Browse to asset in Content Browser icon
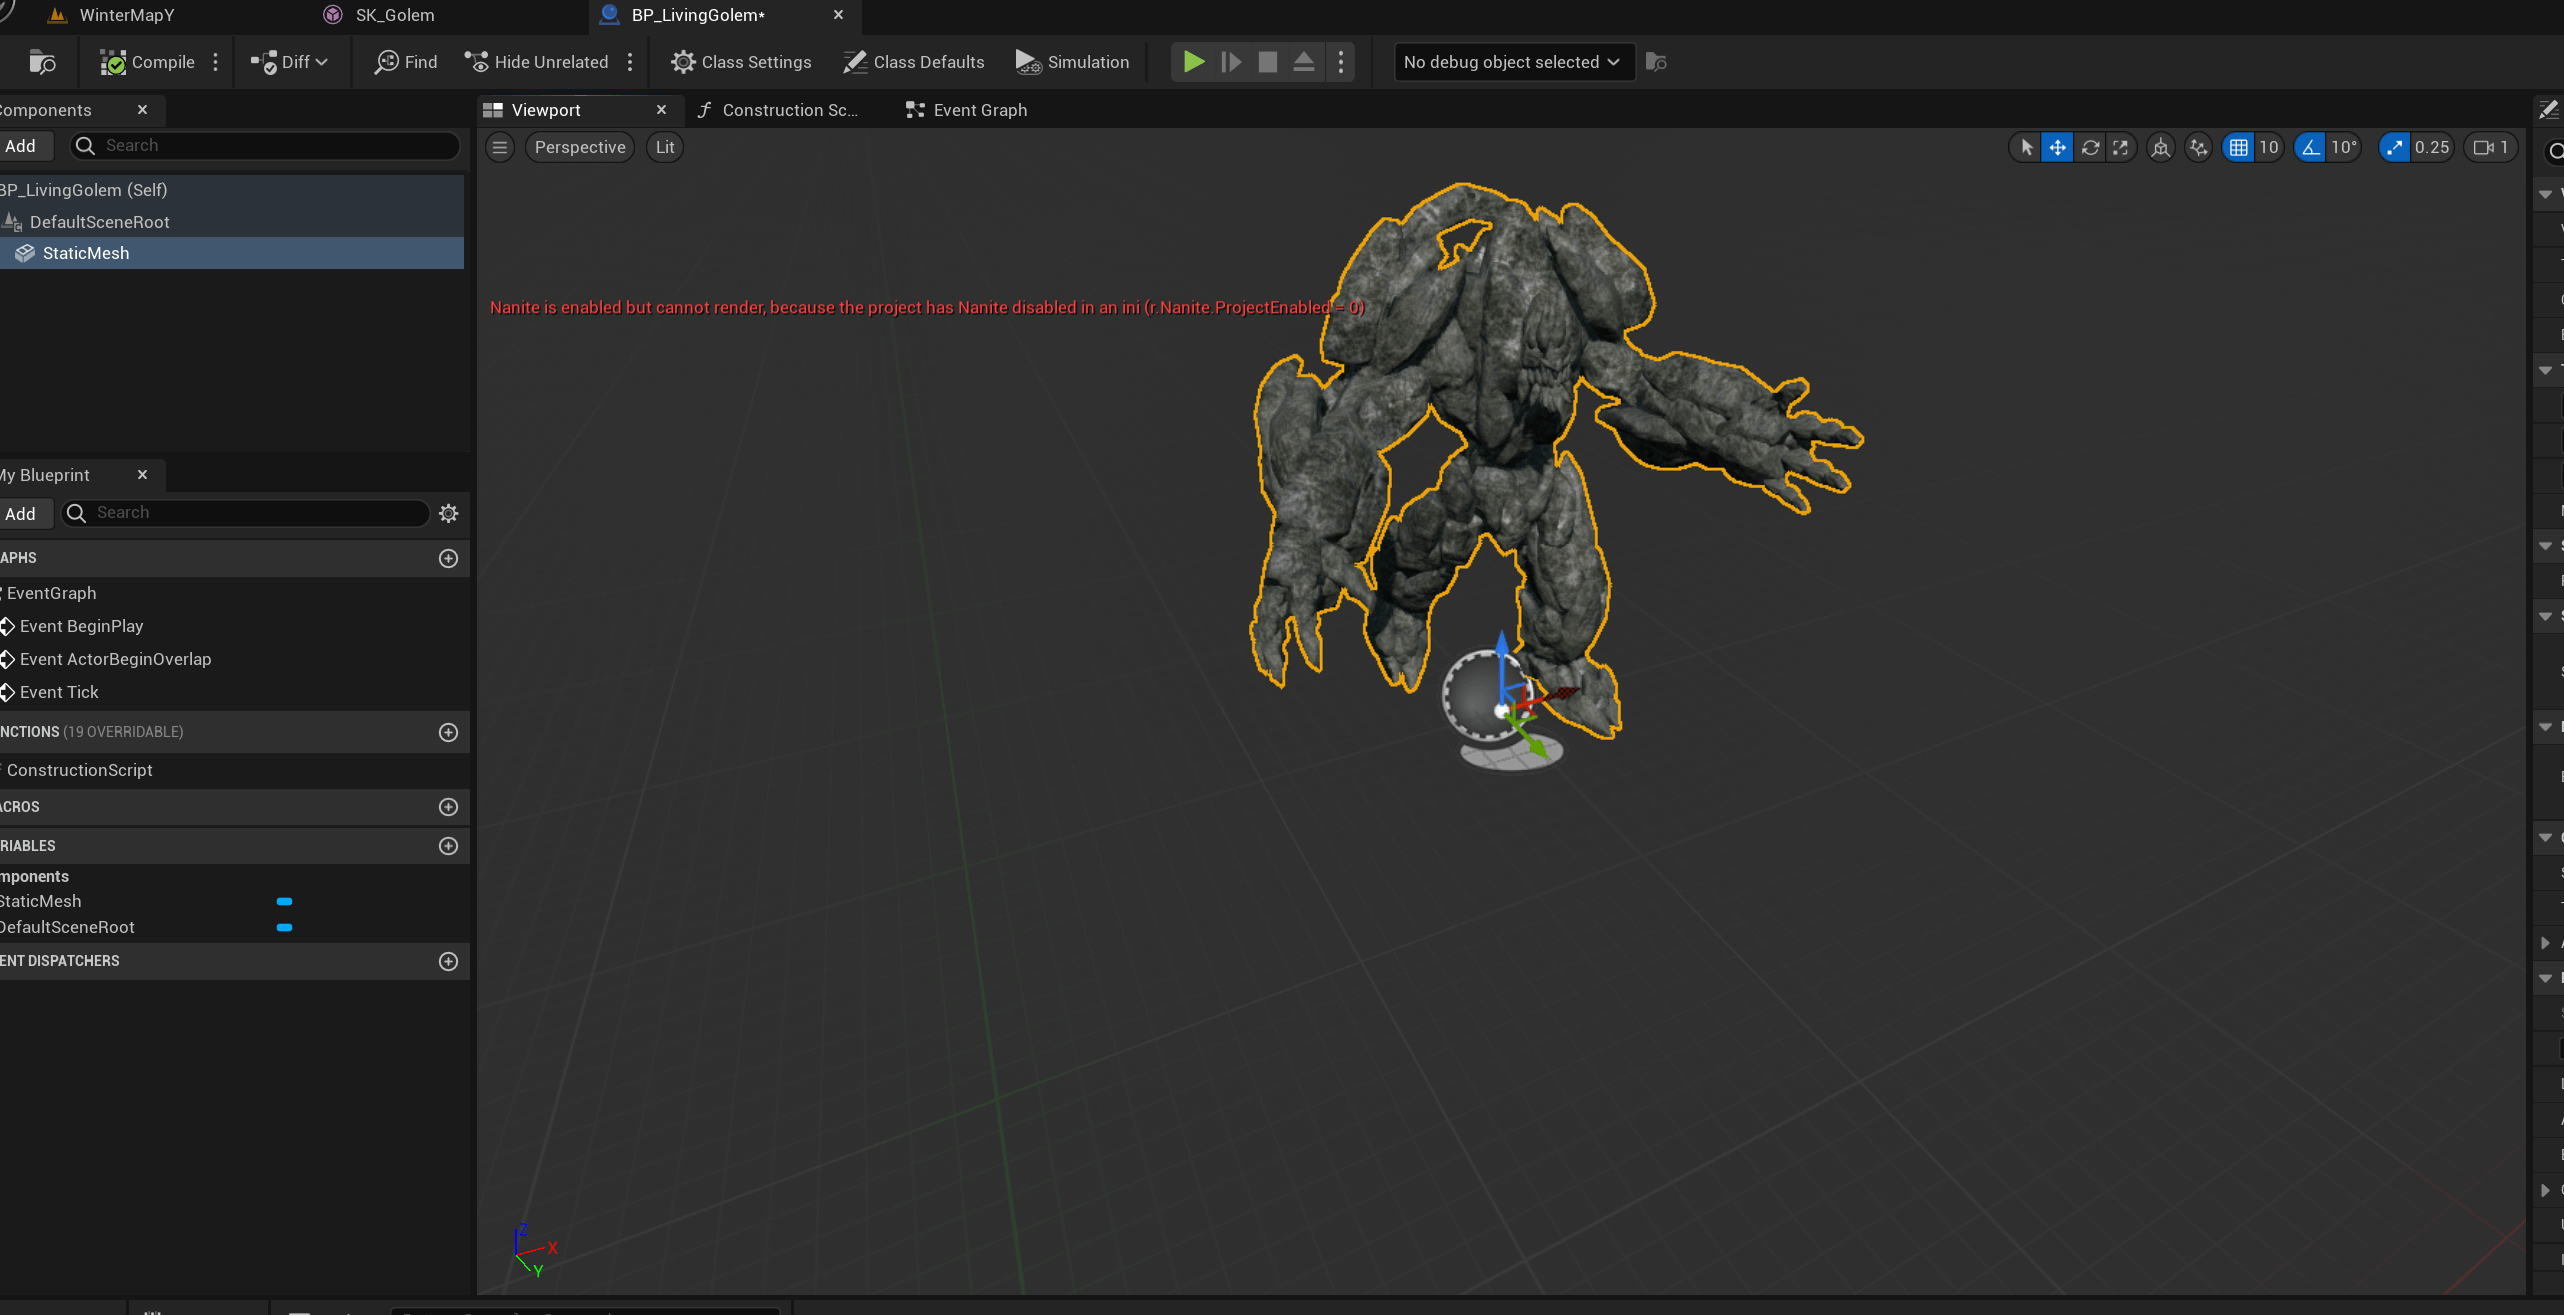The width and height of the screenshot is (2564, 1315). click(42, 62)
